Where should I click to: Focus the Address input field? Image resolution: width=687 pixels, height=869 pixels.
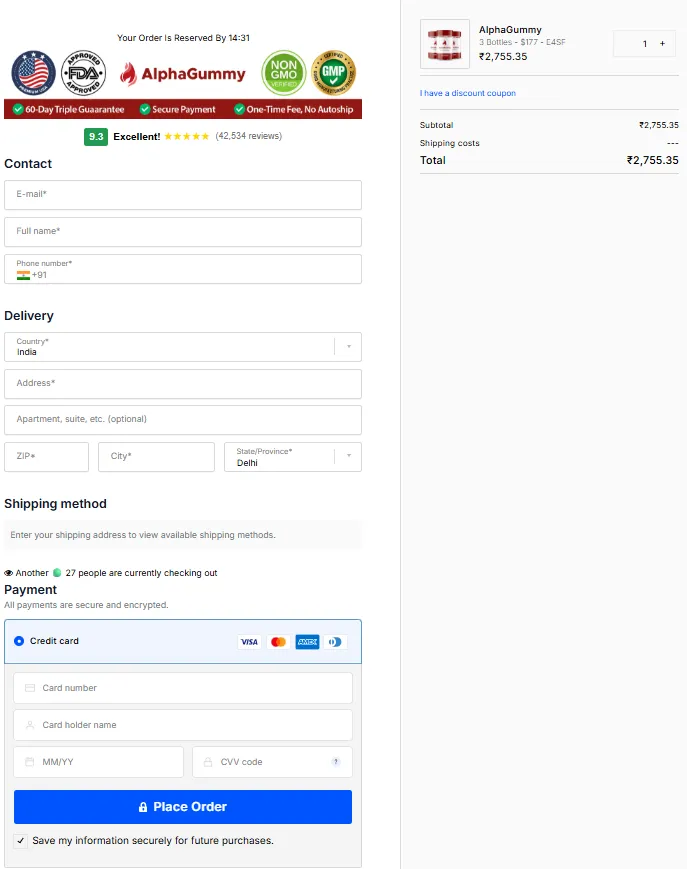pos(183,384)
